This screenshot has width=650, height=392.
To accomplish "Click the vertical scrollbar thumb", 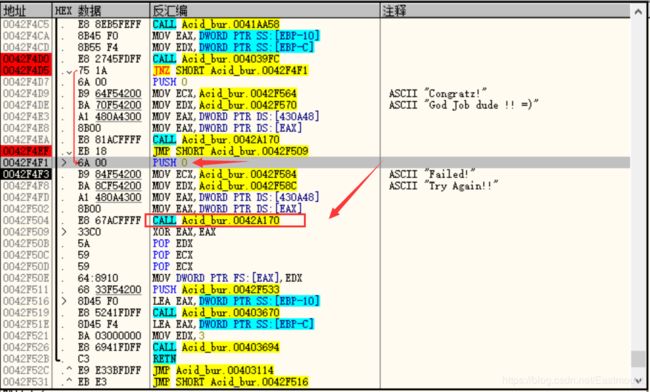I will click(x=638, y=359).
